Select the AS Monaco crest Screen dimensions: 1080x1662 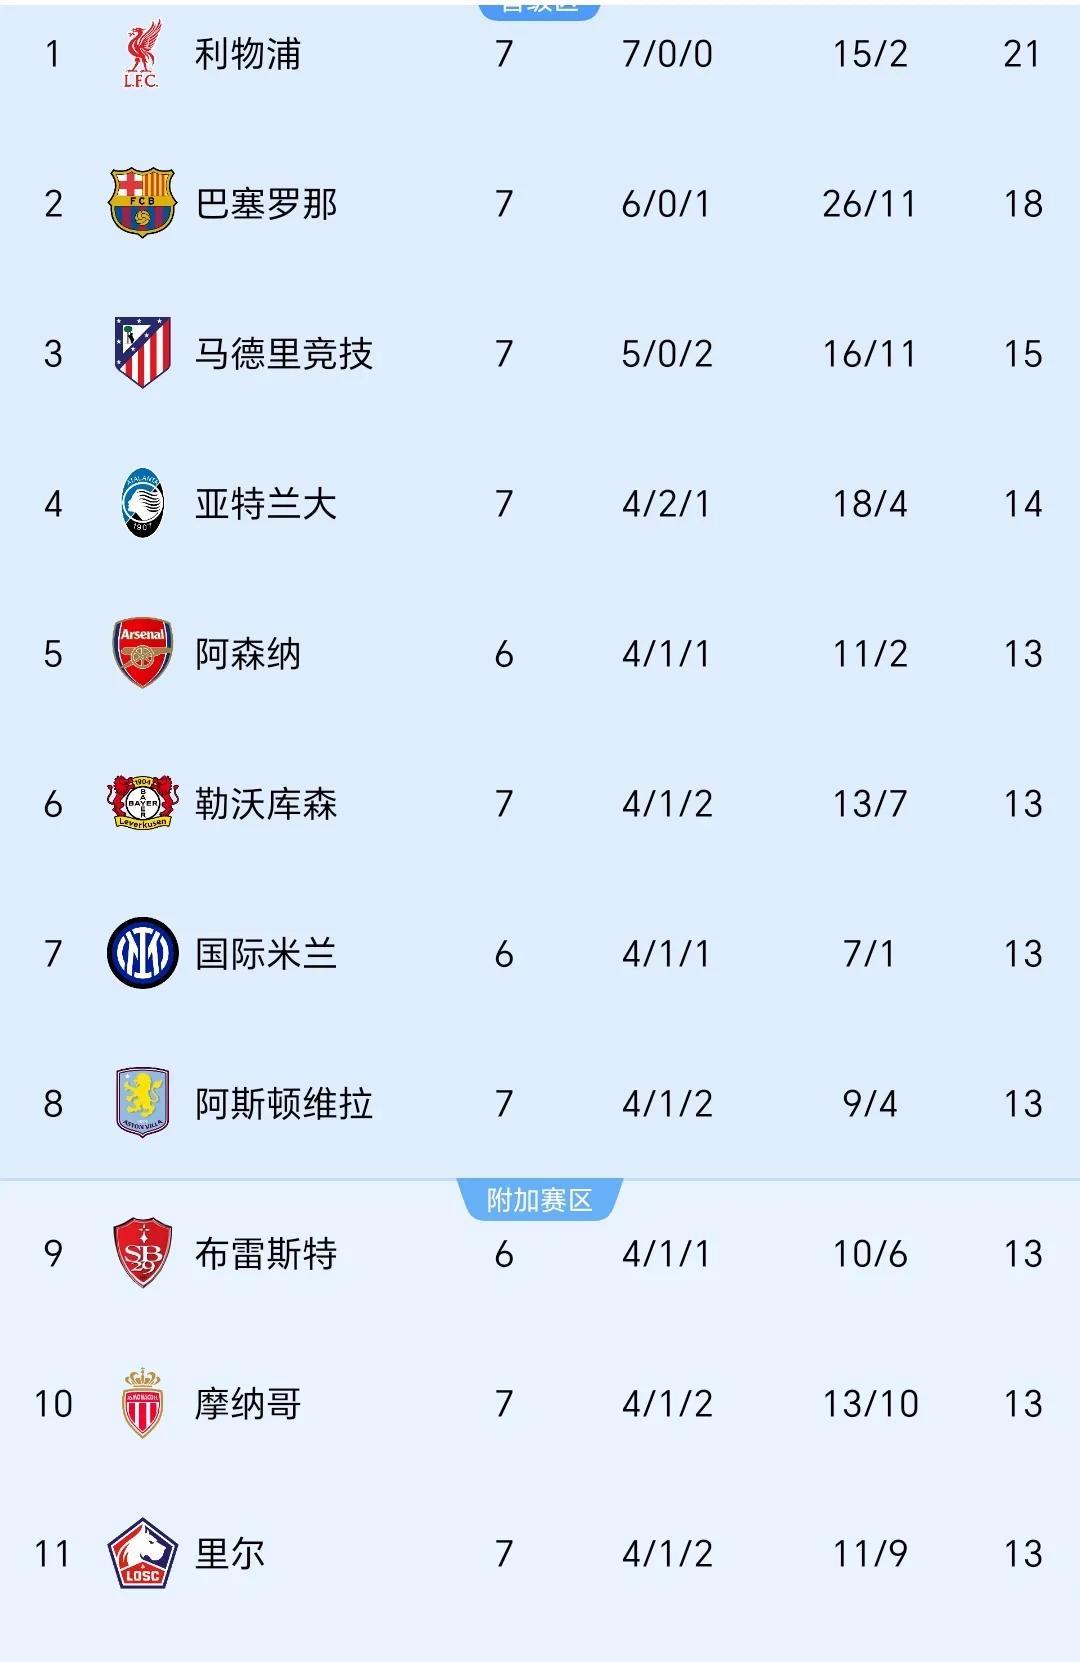click(x=143, y=1404)
